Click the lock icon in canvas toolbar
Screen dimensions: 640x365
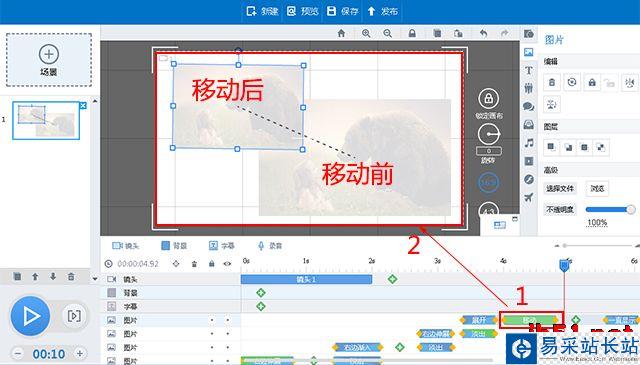pos(412,33)
